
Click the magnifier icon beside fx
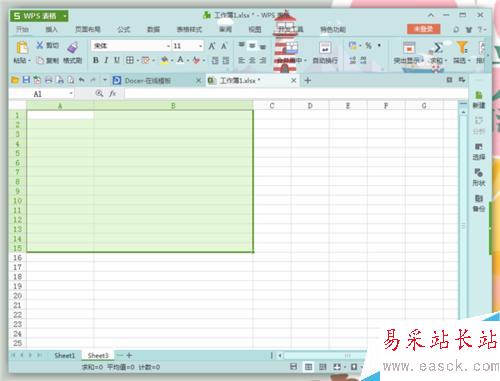click(99, 93)
